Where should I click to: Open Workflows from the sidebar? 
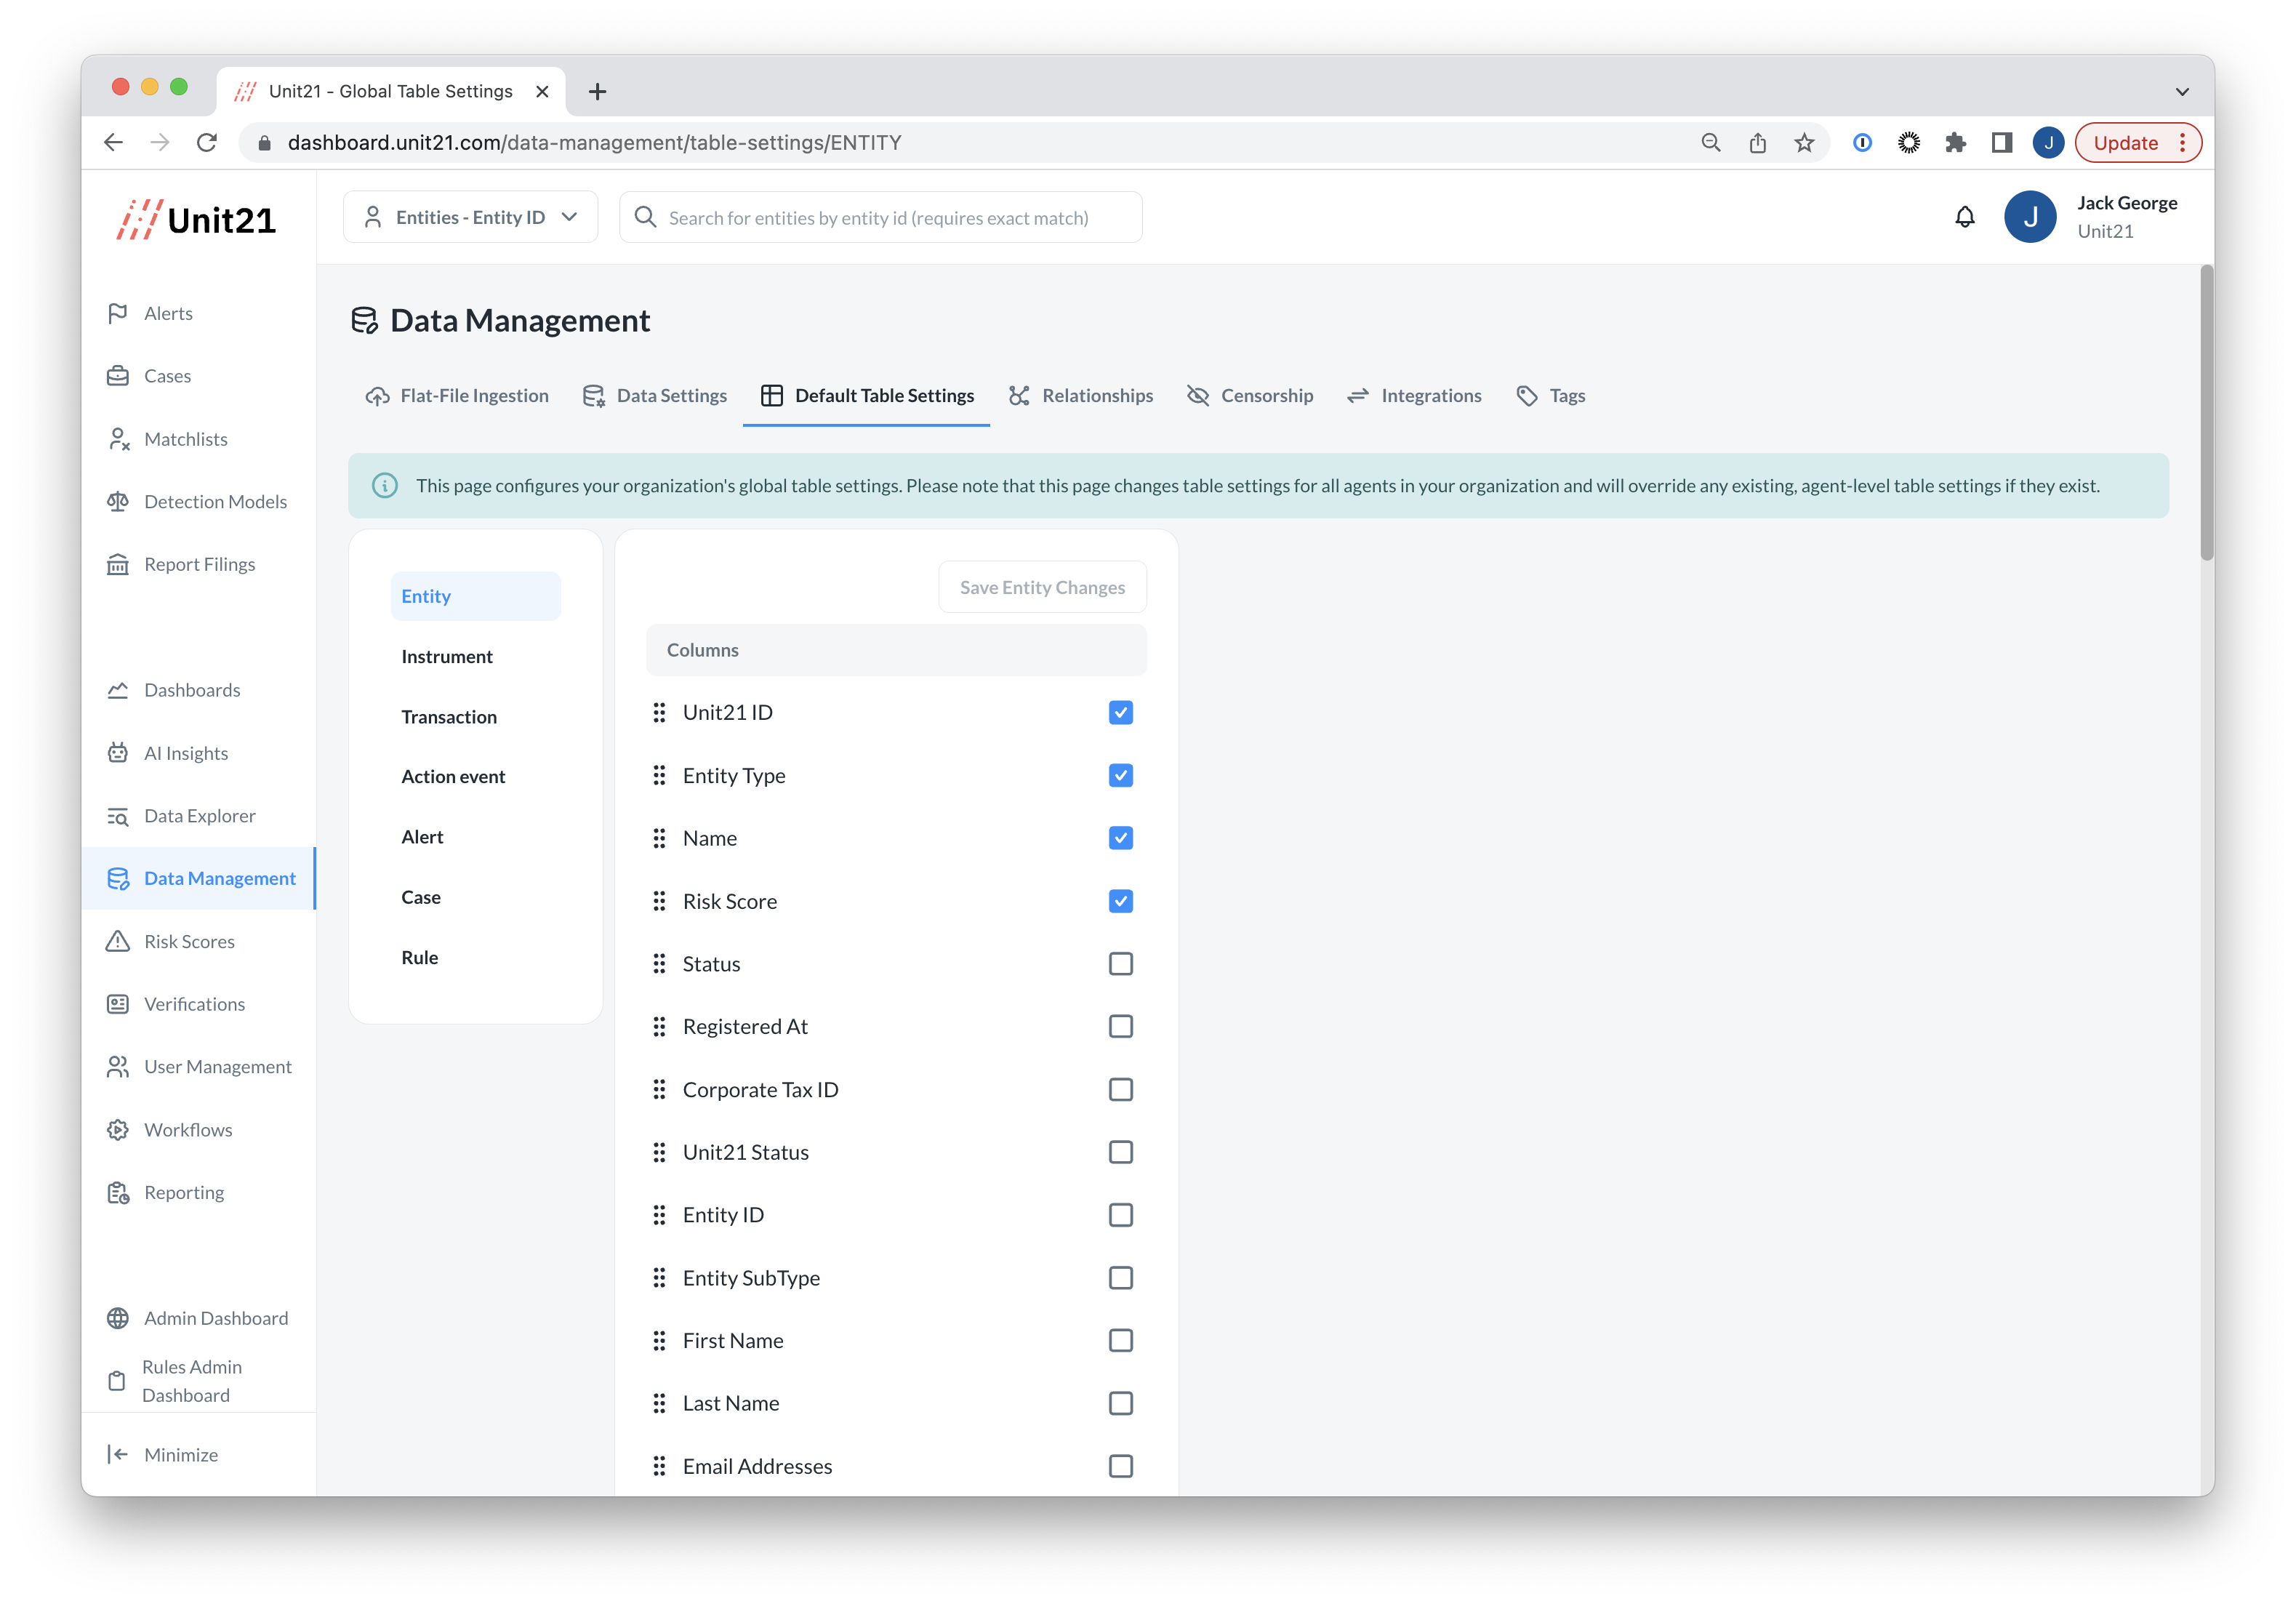(187, 1129)
